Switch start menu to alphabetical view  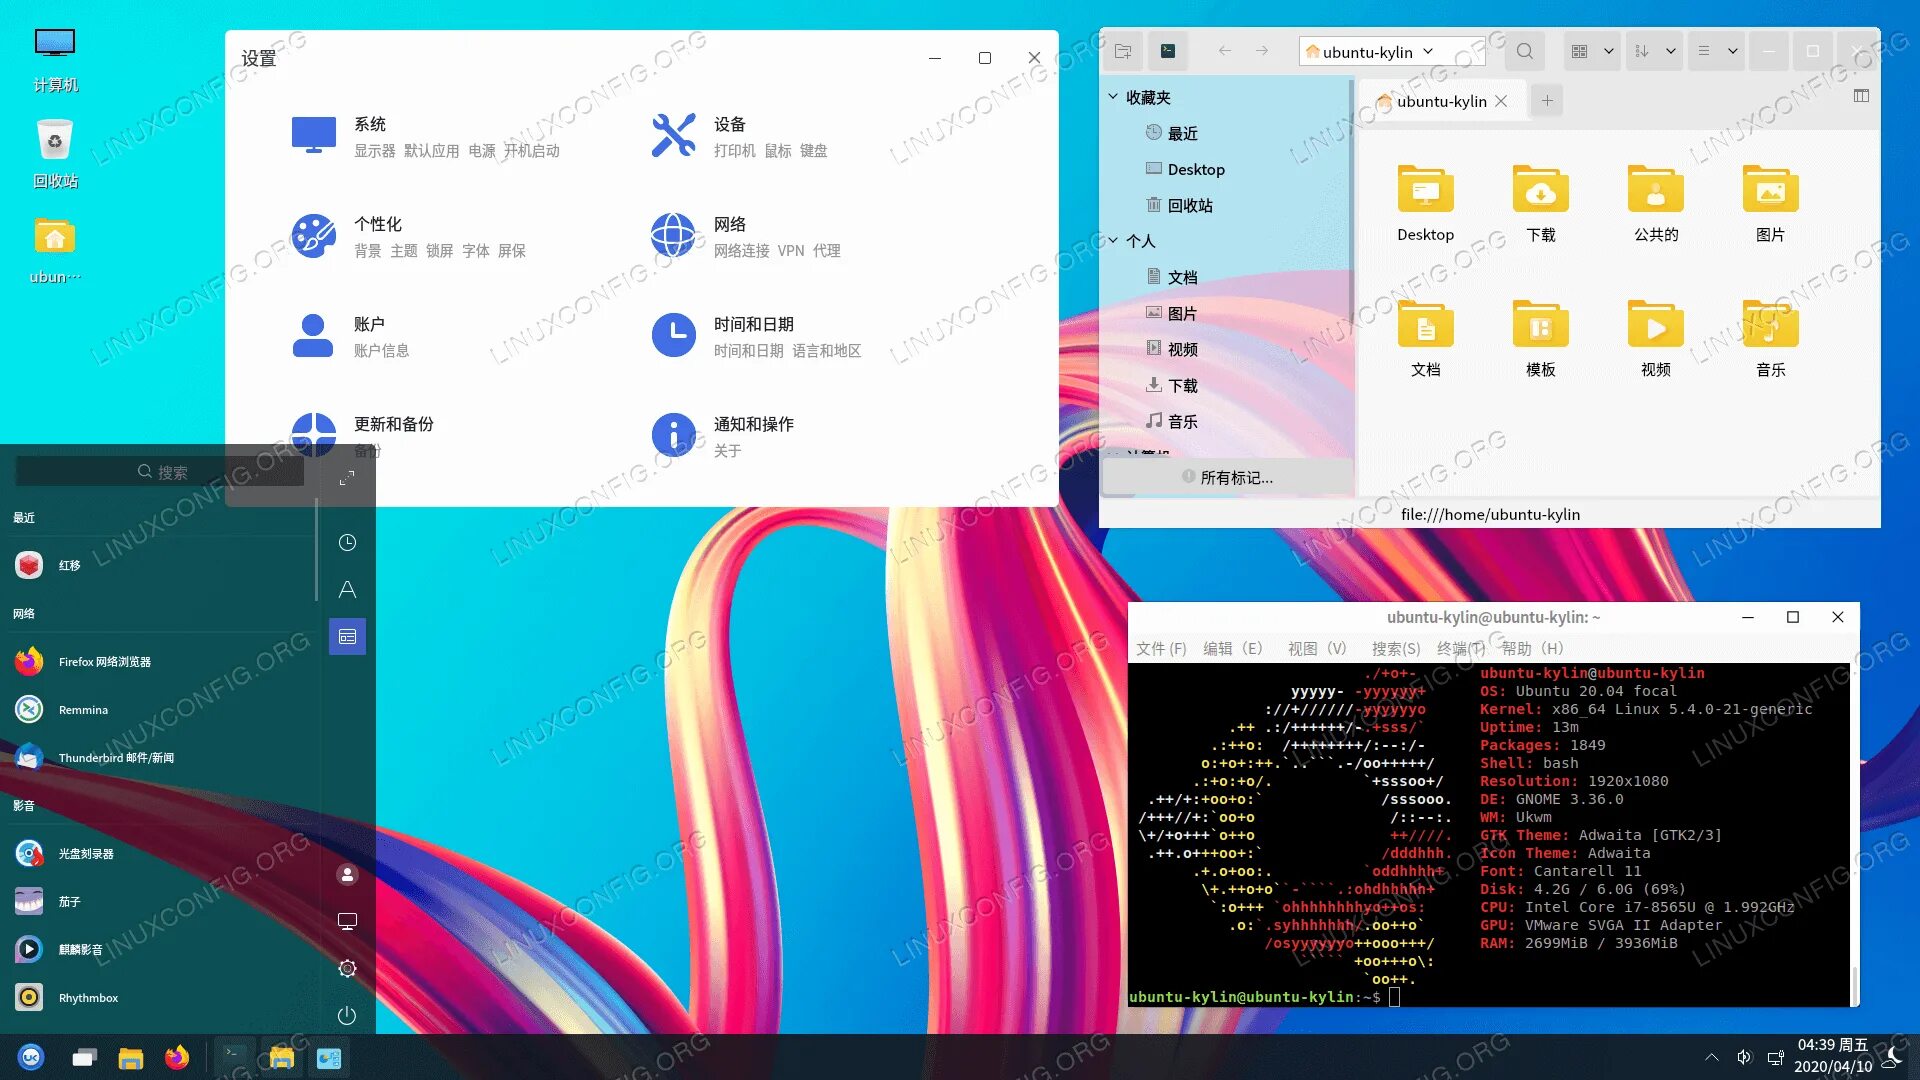pos(347,590)
